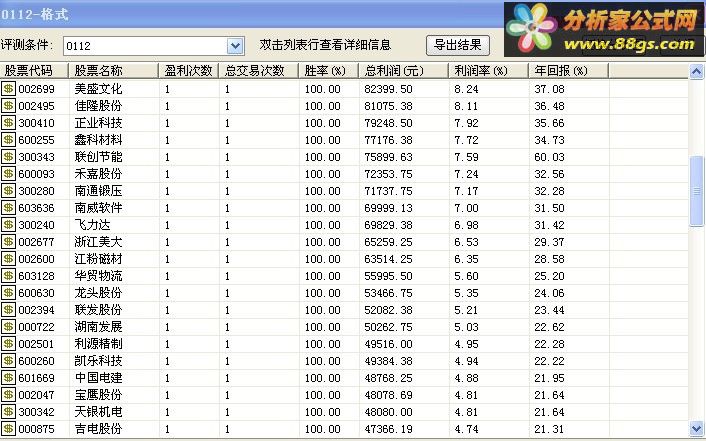706x441 pixels.
Task: Click the stock icon for 600630
Action: point(8,293)
